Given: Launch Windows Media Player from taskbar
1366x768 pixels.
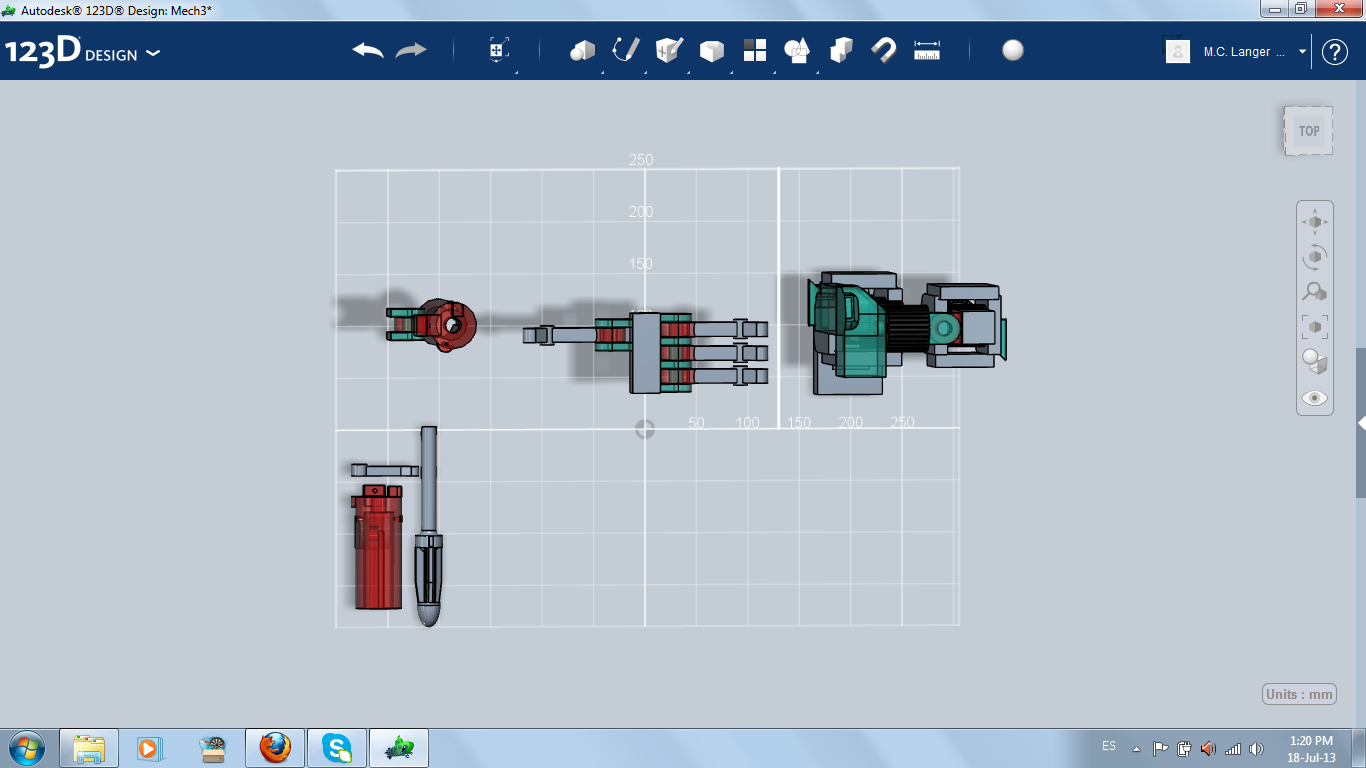Looking at the screenshot, I should pos(148,748).
